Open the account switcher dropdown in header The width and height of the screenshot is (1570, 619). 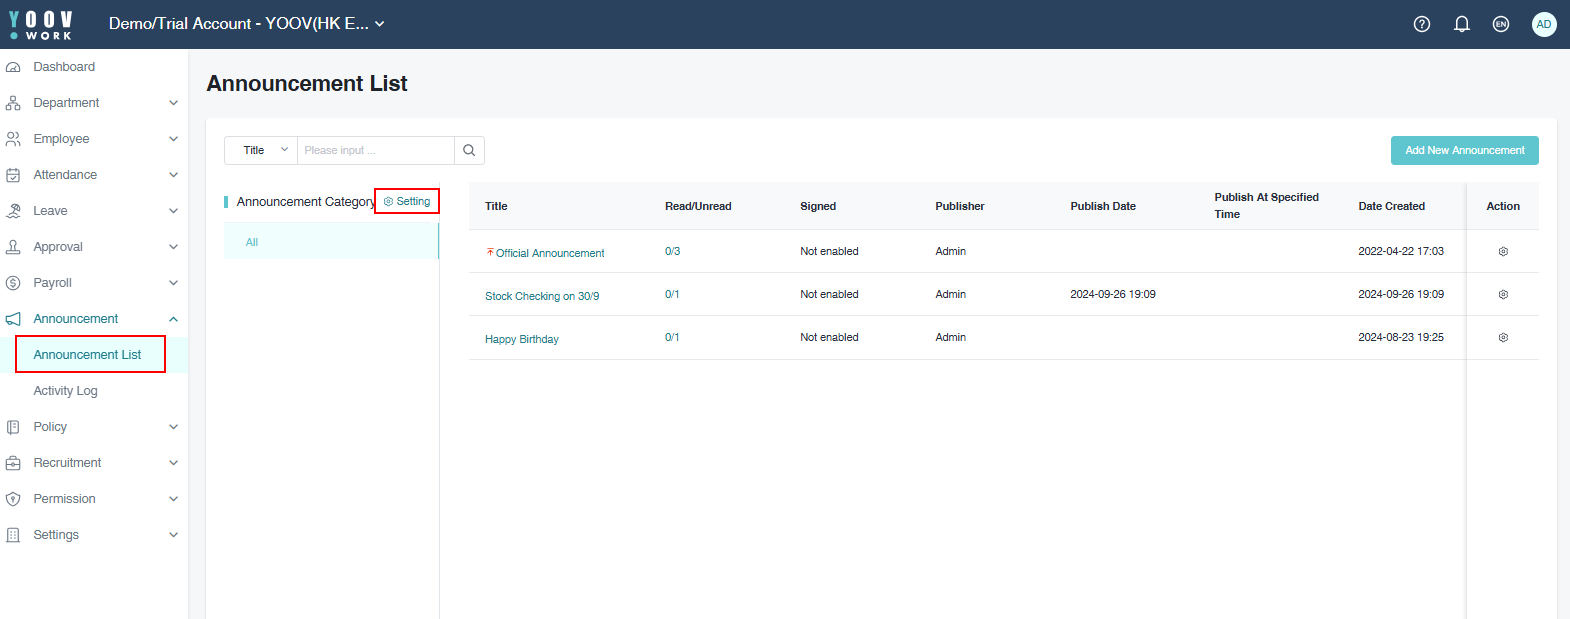(246, 24)
